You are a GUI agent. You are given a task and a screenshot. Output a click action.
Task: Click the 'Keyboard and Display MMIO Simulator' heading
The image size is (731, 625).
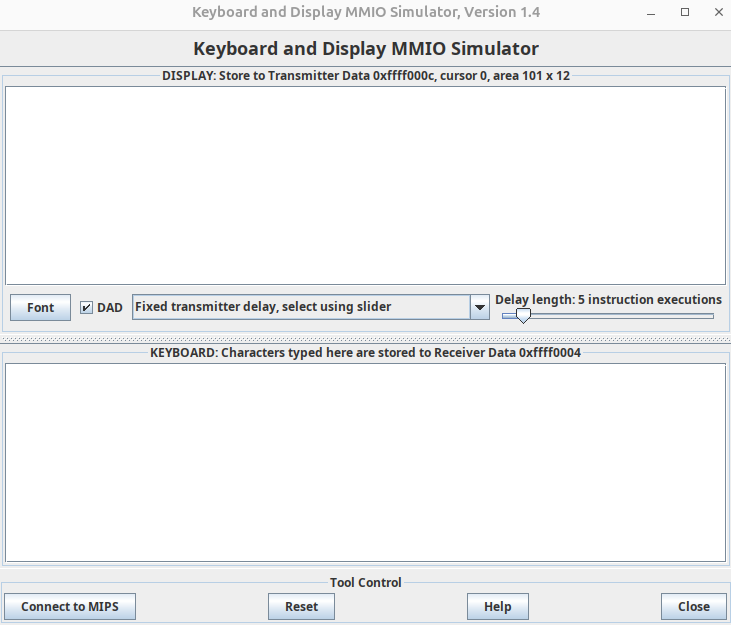(x=366, y=48)
